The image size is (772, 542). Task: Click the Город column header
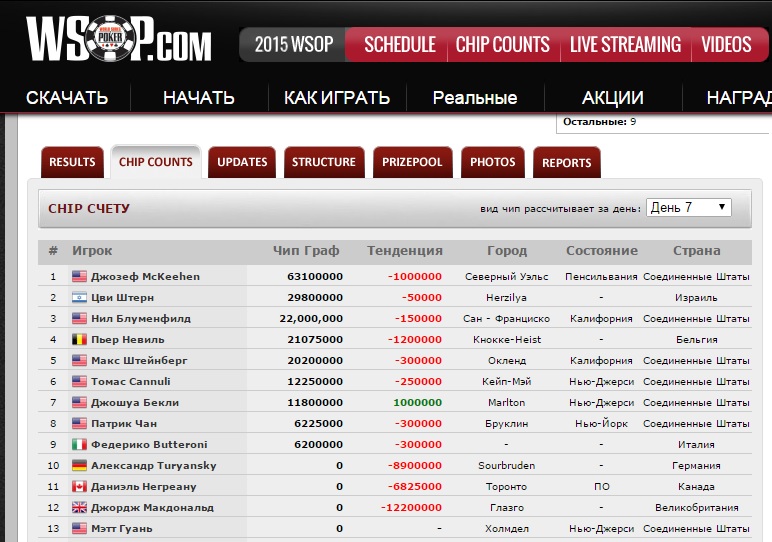507,251
